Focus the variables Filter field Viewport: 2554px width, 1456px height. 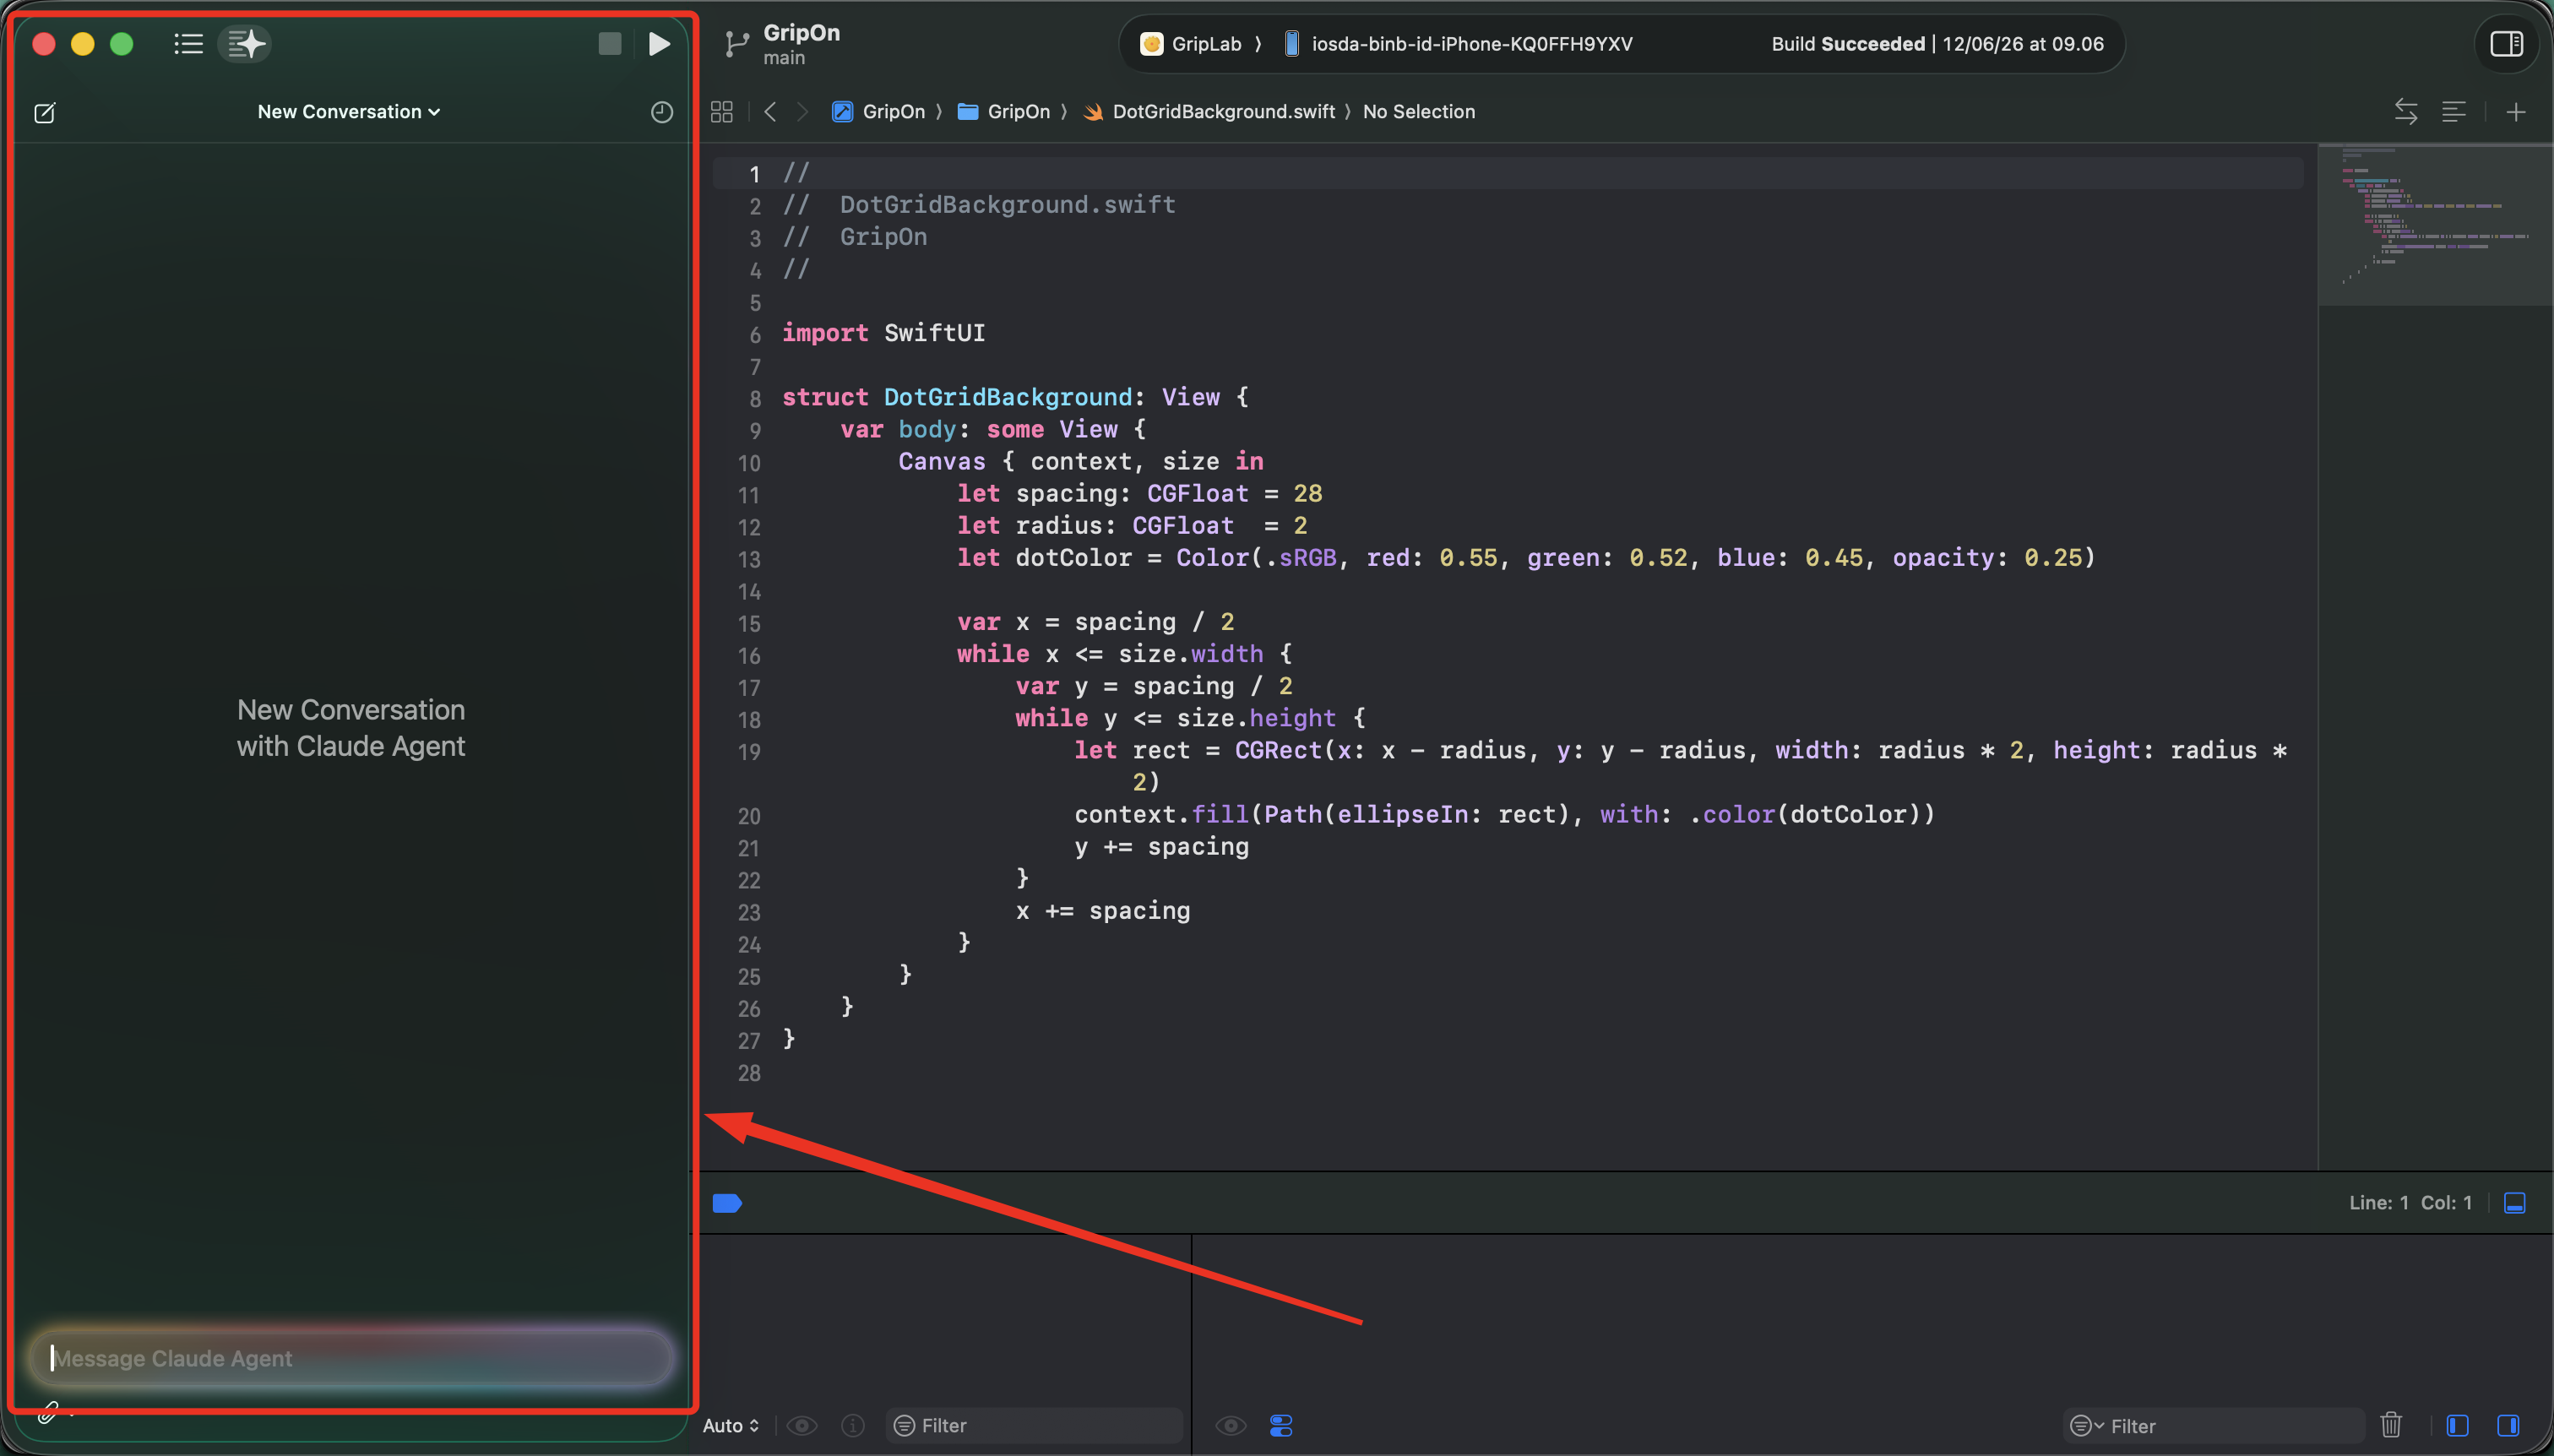1033,1426
